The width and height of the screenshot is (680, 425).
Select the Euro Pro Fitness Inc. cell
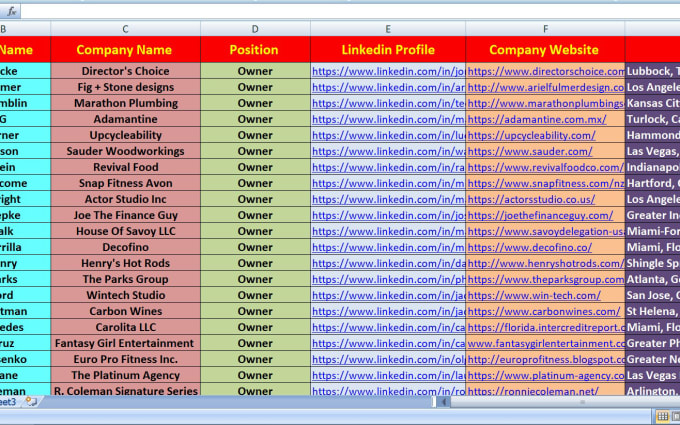pos(125,360)
